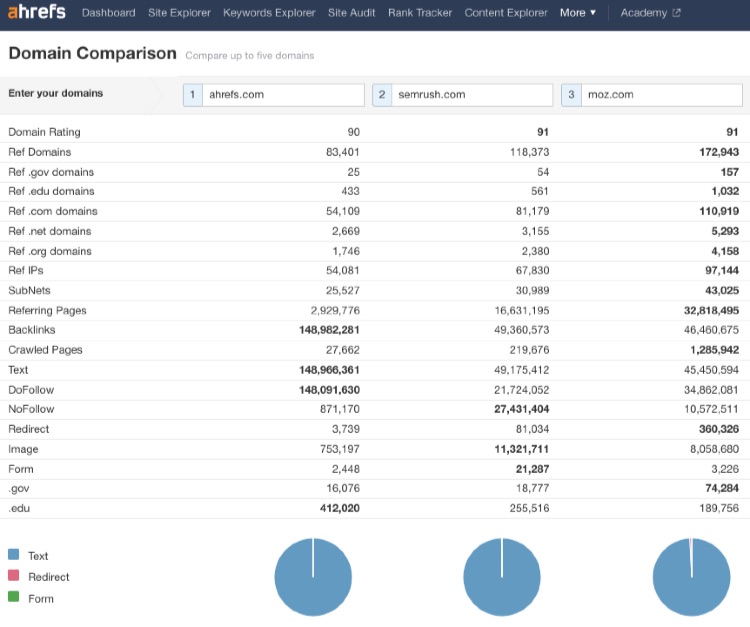750x627 pixels.
Task: Edit the second domain field semrush.com
Action: tap(472, 95)
